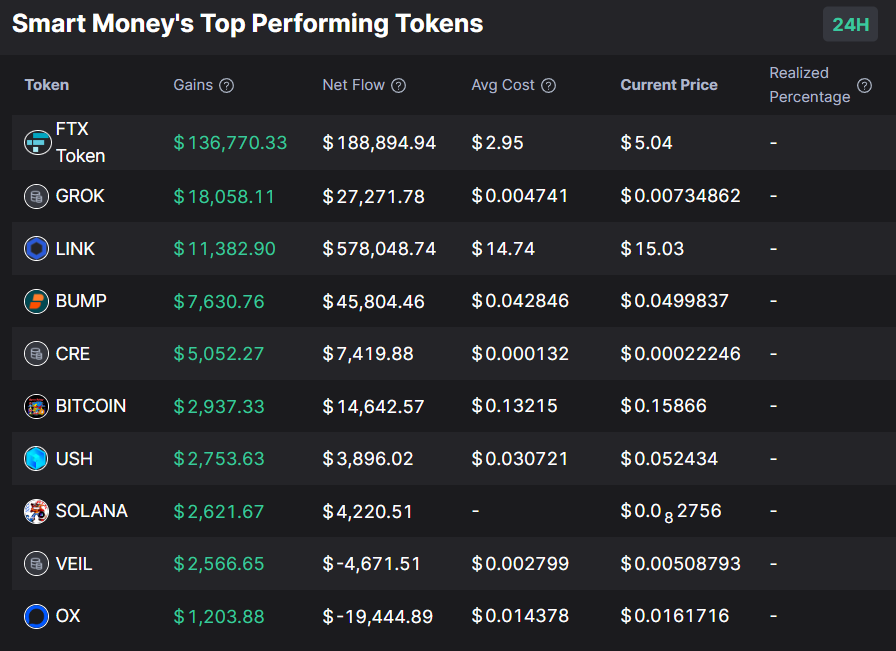This screenshot has width=896, height=651.
Task: Open the LINK token name
Action: (75, 249)
